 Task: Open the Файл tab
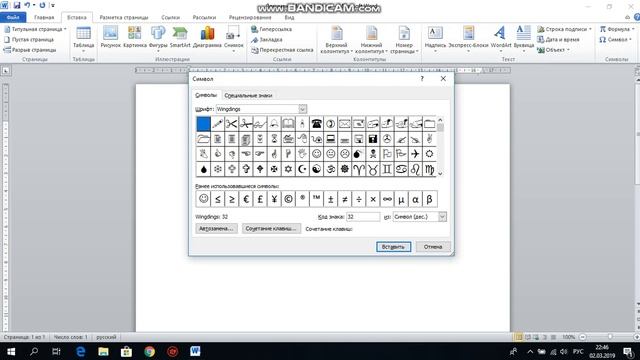coord(13,18)
